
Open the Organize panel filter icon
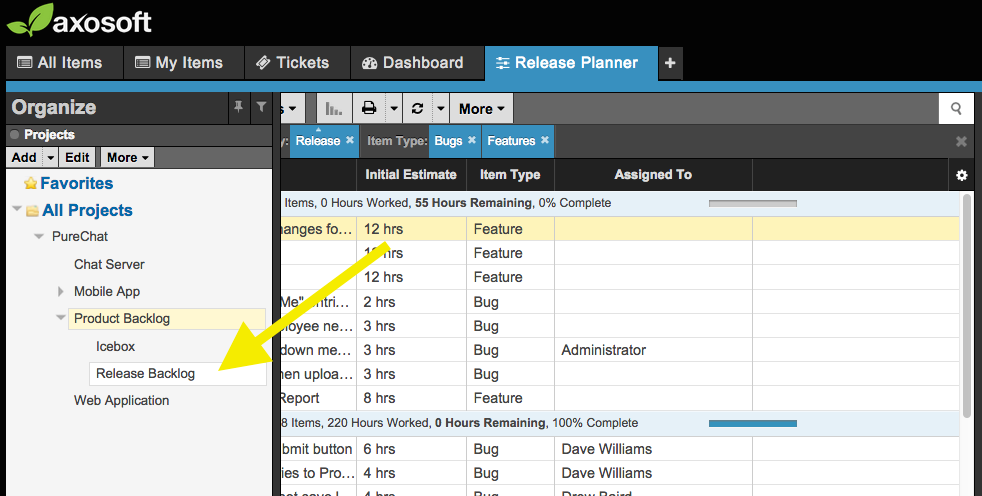262,107
